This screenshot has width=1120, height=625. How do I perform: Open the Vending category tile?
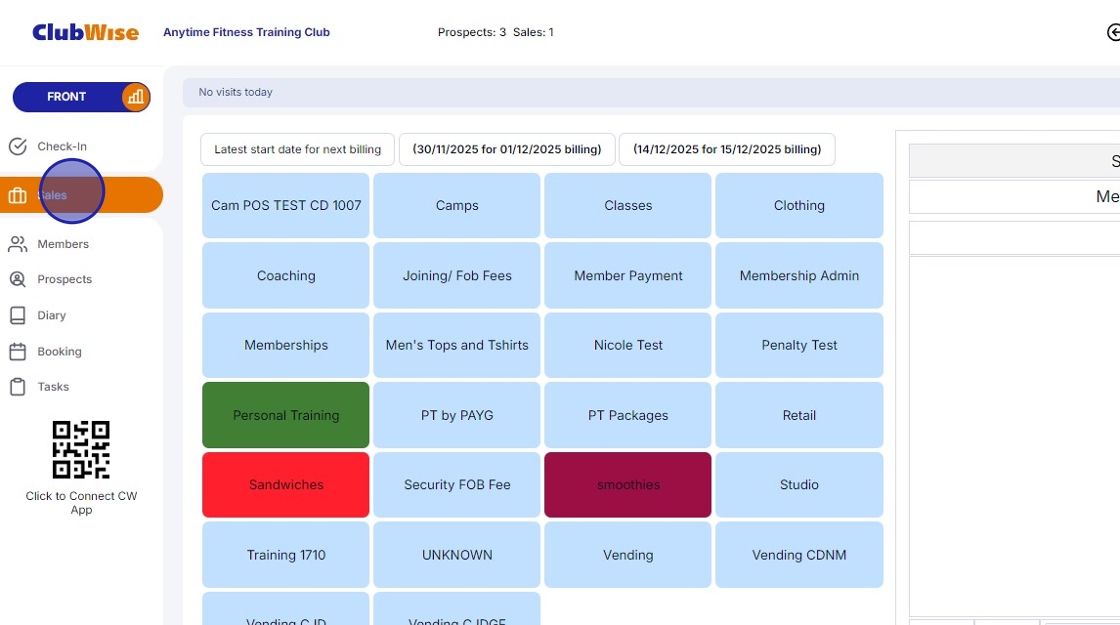tap(628, 555)
